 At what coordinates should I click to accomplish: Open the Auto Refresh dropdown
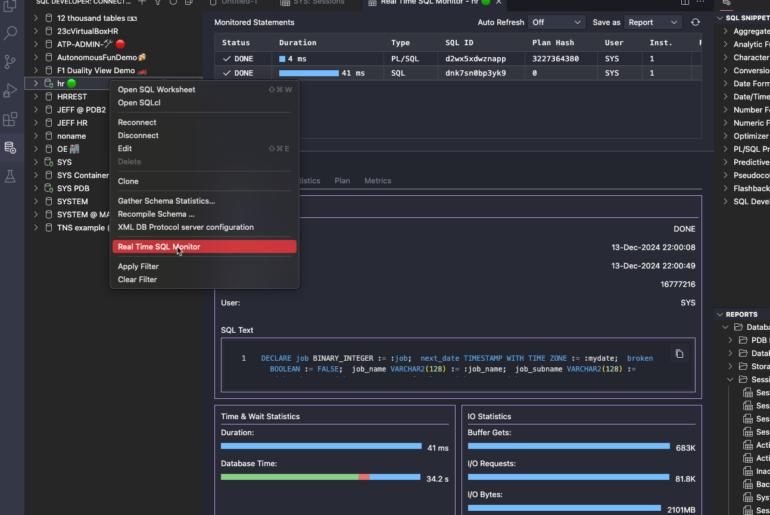pos(556,22)
